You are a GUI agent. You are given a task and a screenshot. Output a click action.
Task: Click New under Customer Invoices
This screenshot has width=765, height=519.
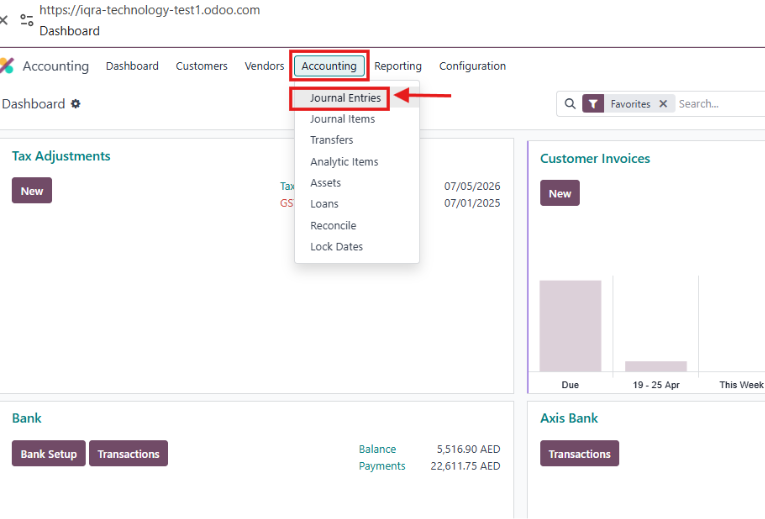coord(560,193)
